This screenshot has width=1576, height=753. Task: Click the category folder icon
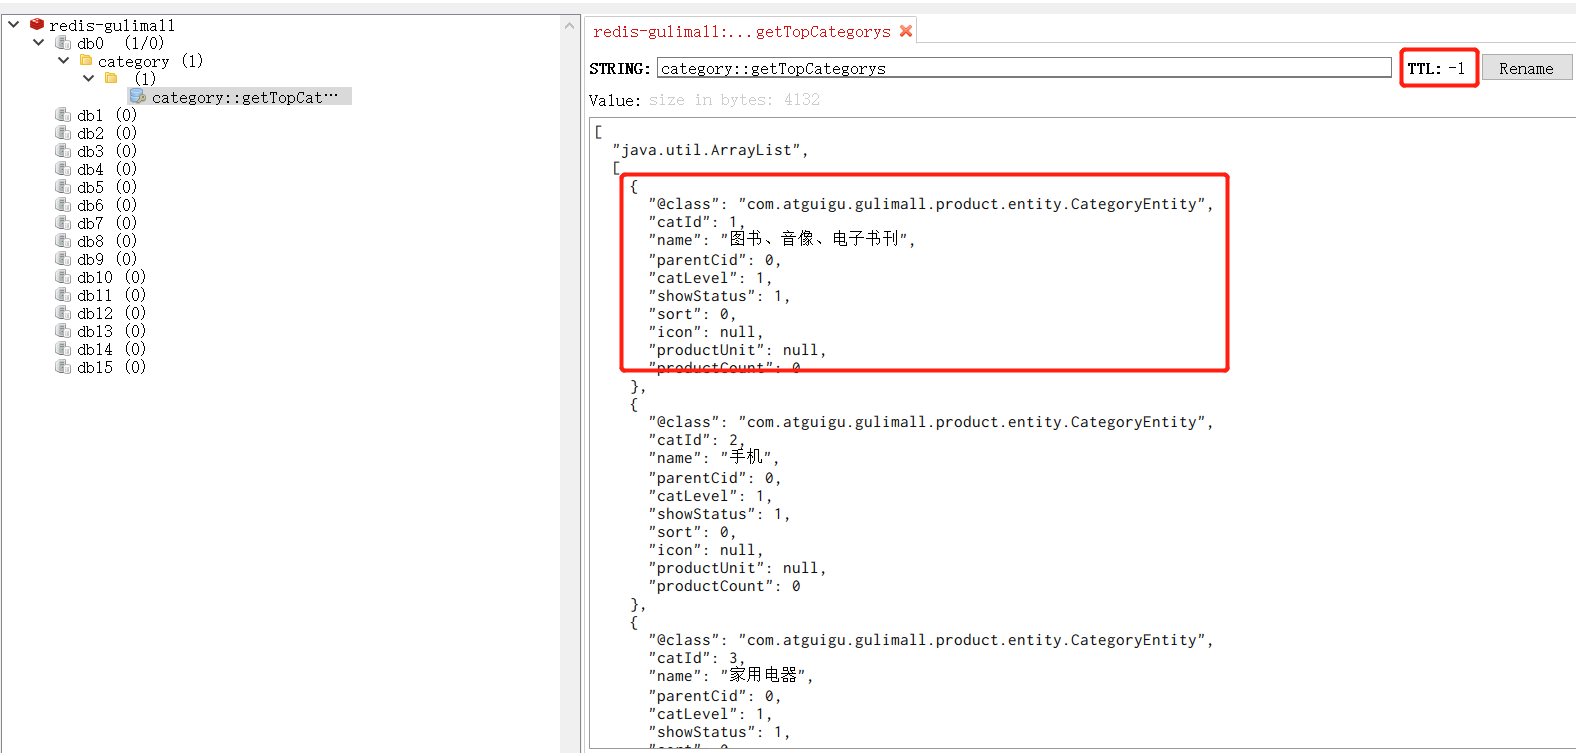tap(86, 60)
